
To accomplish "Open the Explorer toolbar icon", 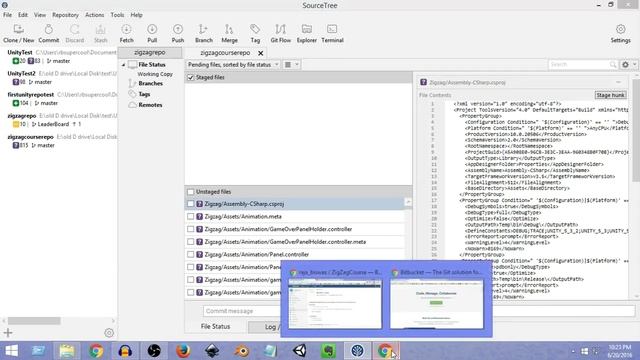I will 307,33.
